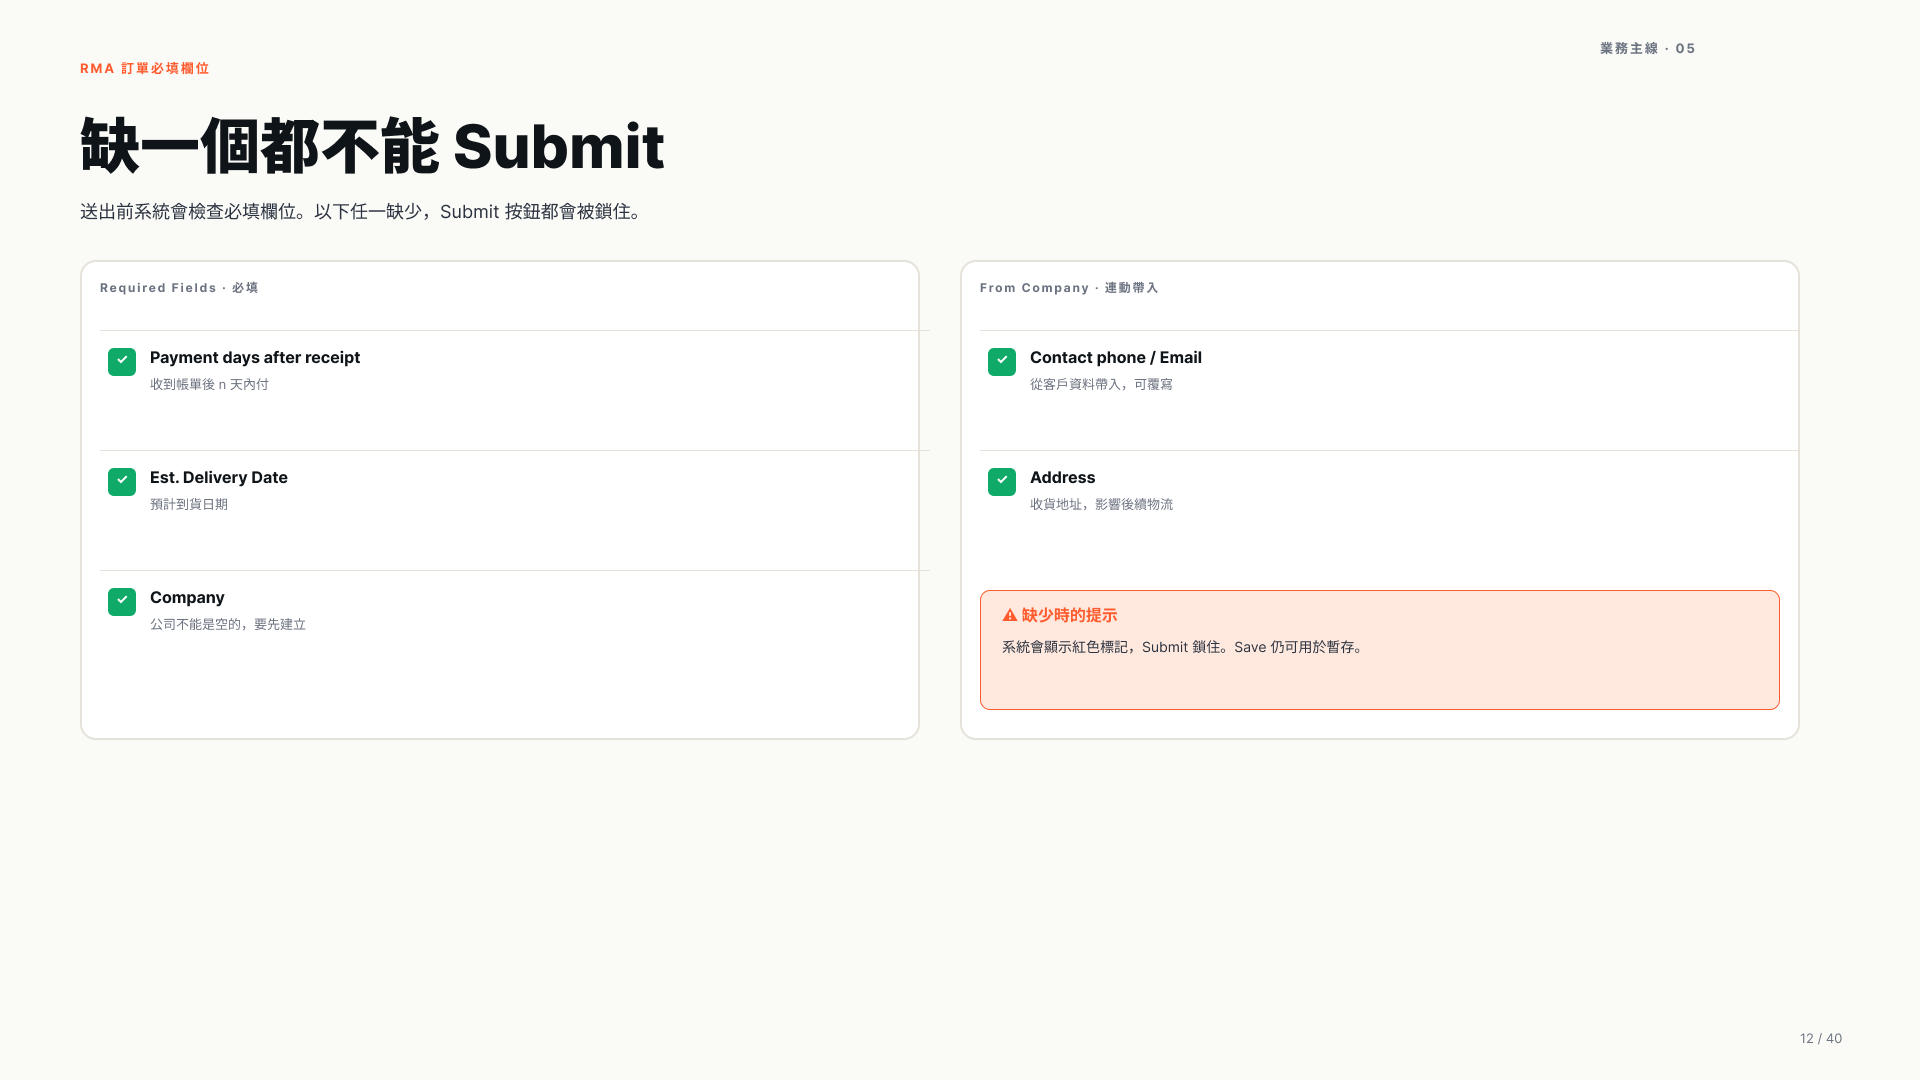
Task: Click the subtitle starting '送出前系統會檢查必填欄位'
Action: (x=363, y=212)
